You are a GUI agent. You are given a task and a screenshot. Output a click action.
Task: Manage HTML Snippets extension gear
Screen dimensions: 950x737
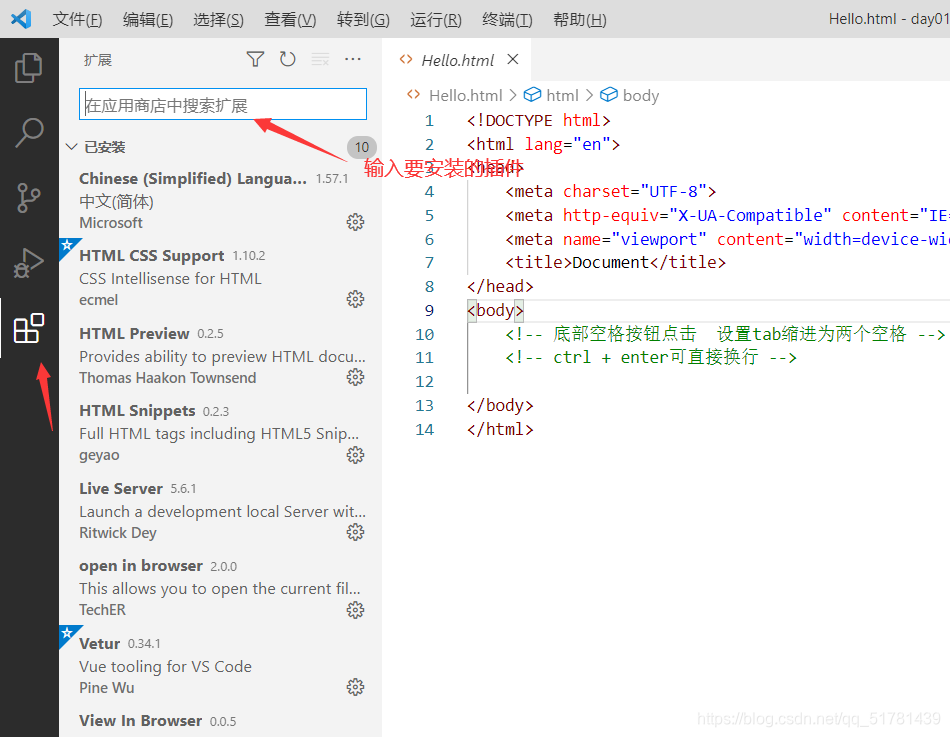(x=355, y=455)
